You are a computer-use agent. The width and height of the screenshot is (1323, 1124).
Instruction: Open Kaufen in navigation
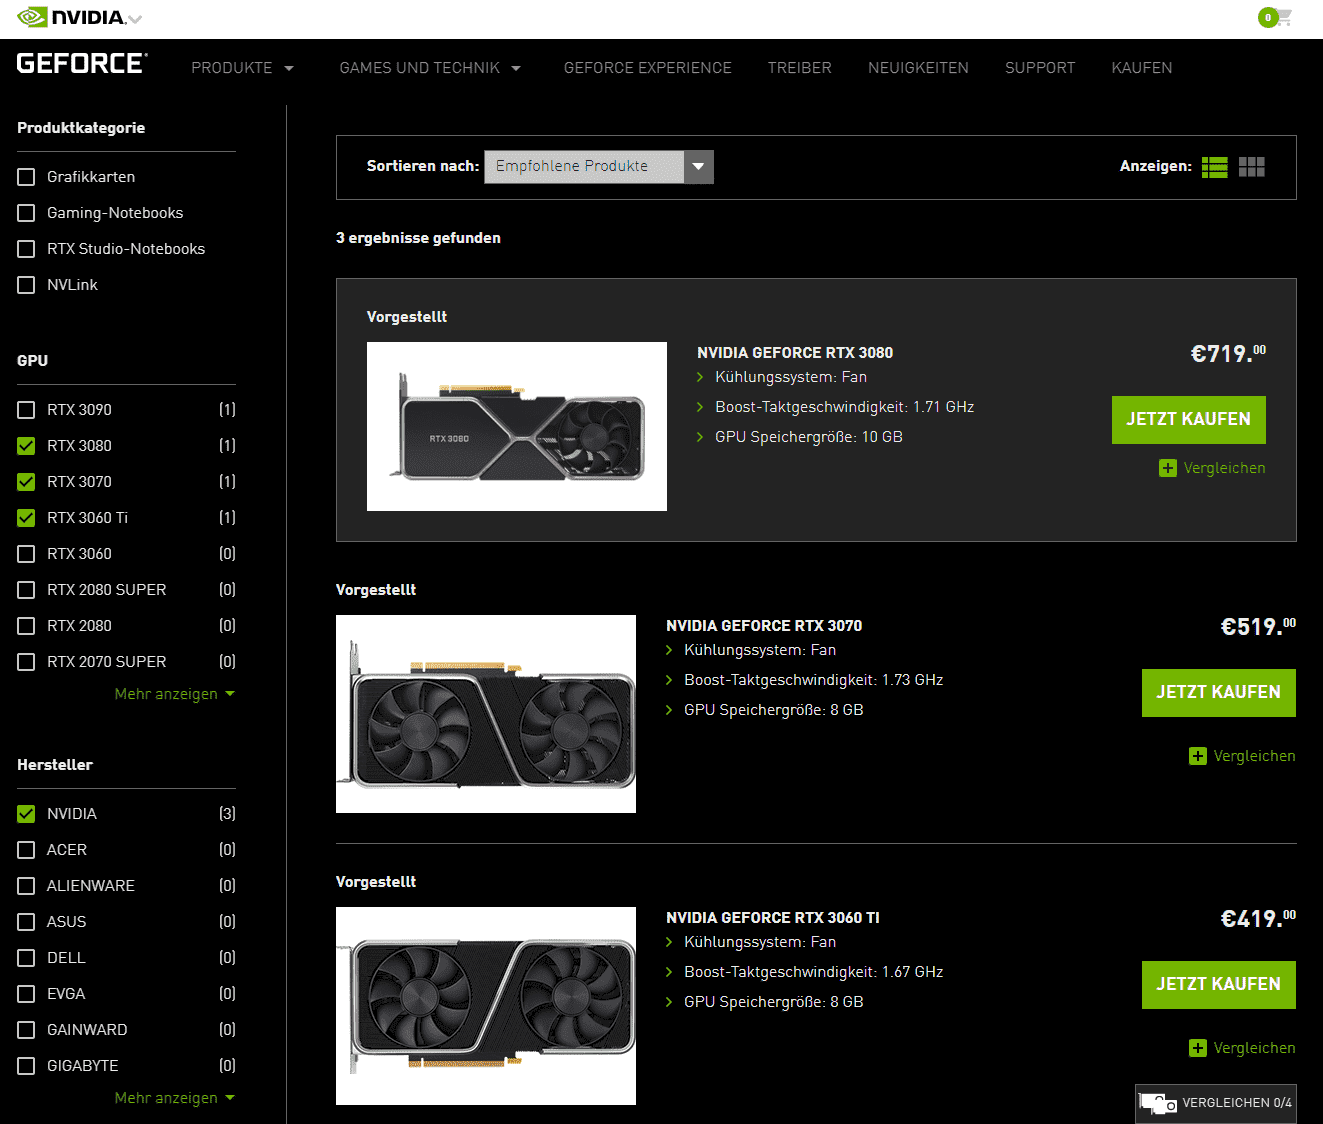click(x=1142, y=68)
